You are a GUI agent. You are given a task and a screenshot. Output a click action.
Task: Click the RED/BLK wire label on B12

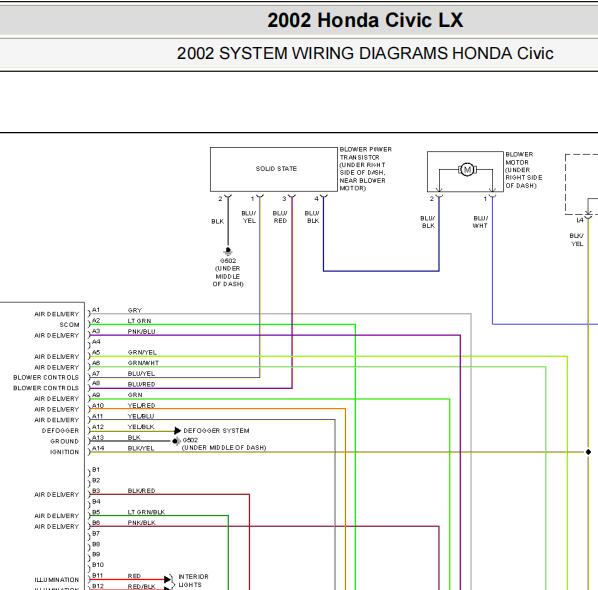pos(141,587)
